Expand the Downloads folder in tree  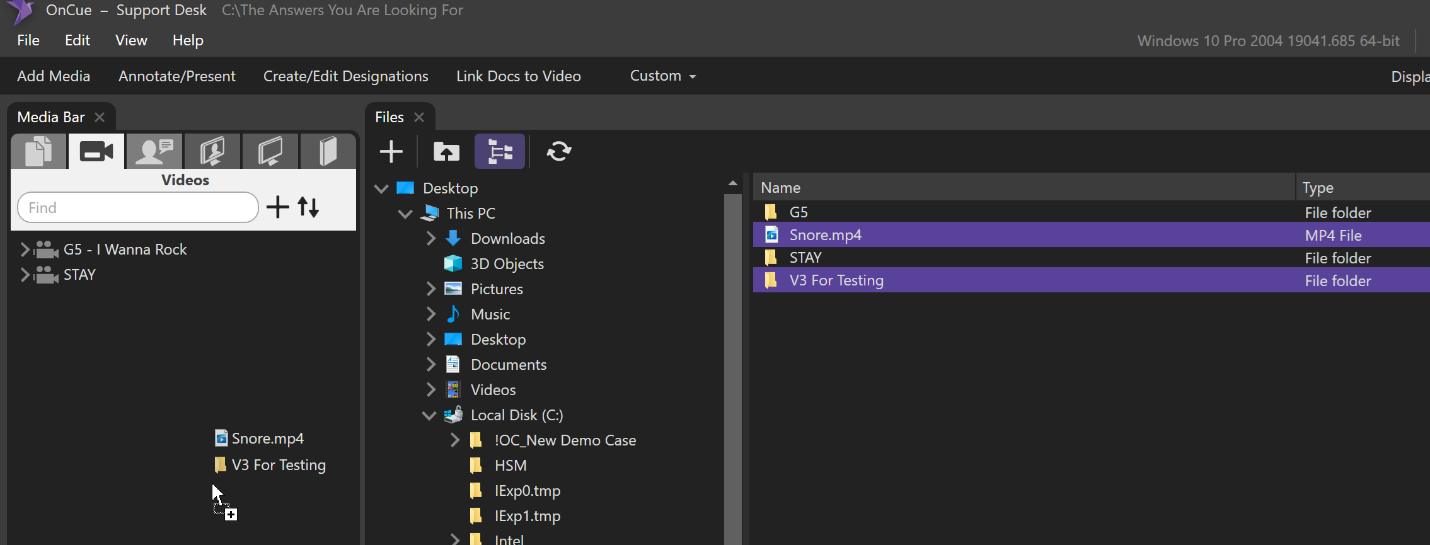click(431, 239)
